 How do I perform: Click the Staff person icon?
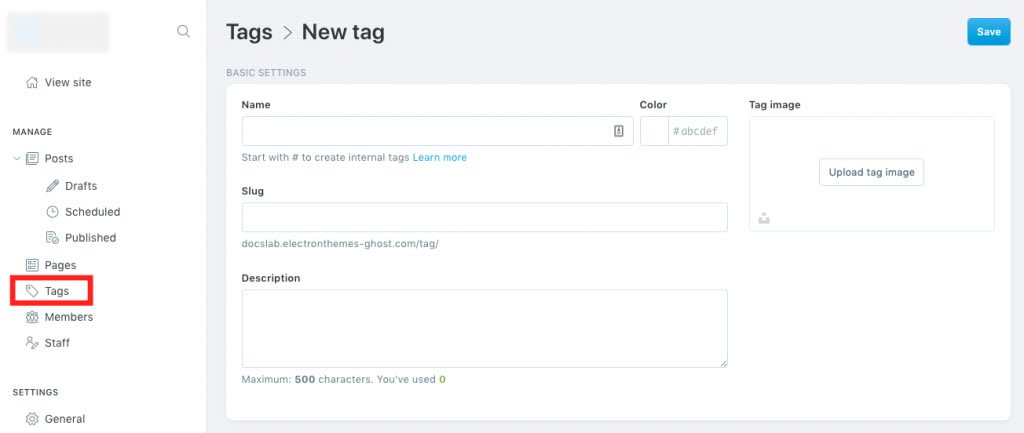[x=32, y=343]
